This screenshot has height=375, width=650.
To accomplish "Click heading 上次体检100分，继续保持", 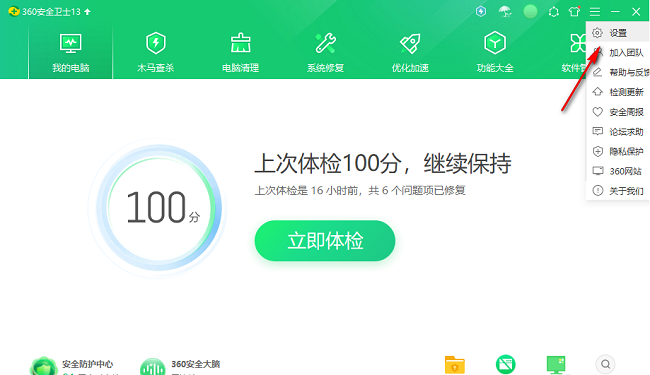I will pos(383,163).
